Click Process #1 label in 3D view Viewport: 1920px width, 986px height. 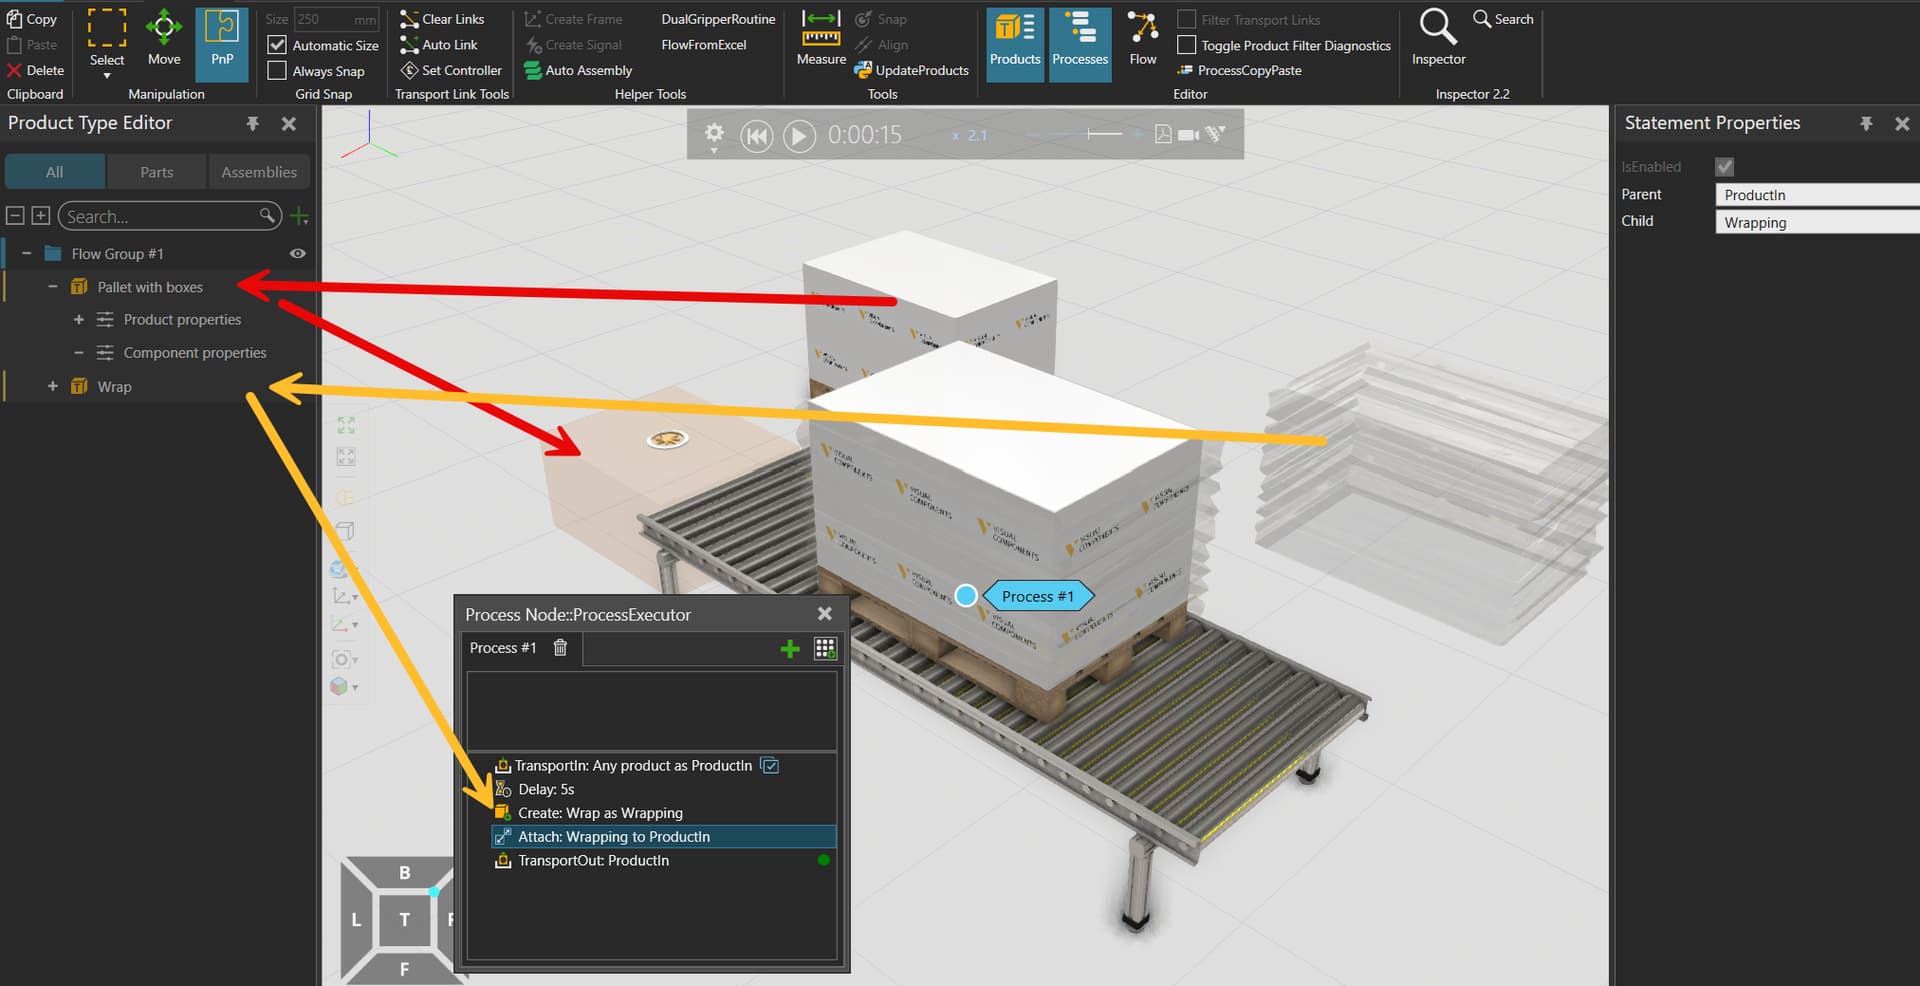(x=1038, y=596)
